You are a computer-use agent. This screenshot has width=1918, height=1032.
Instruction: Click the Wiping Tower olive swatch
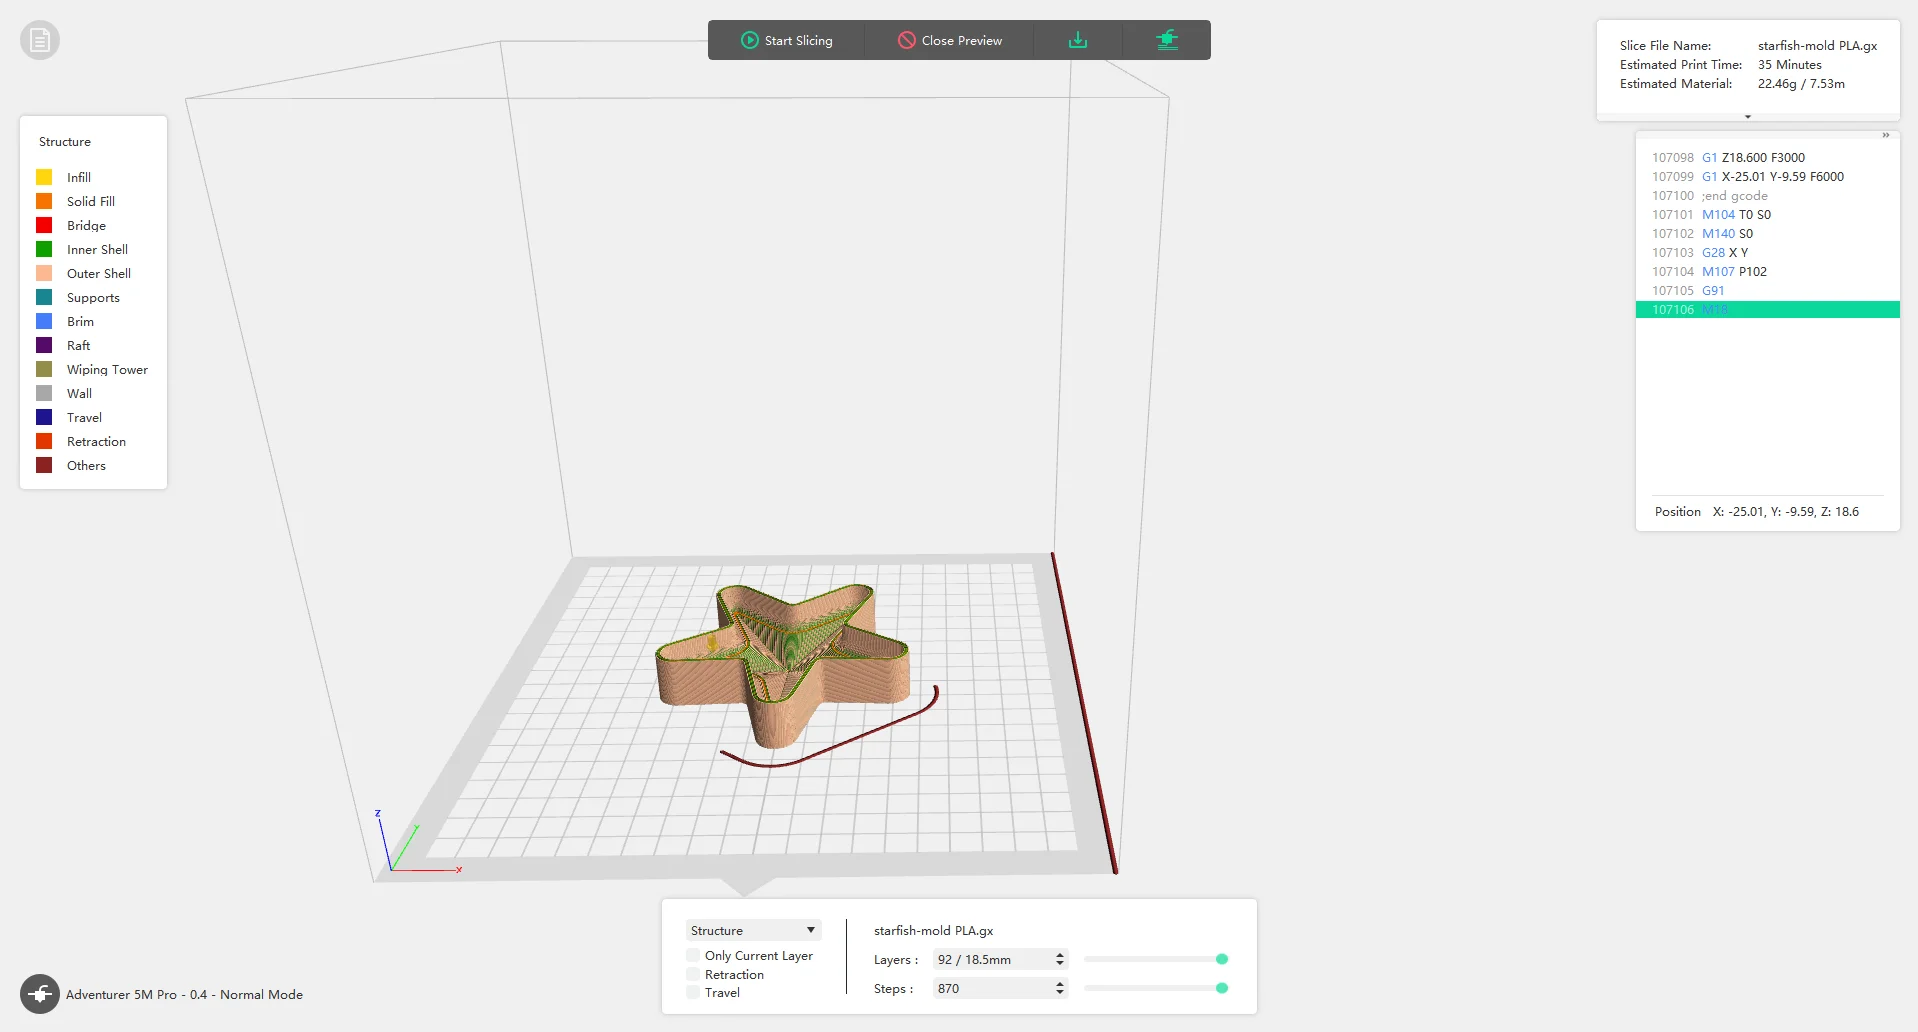point(44,369)
